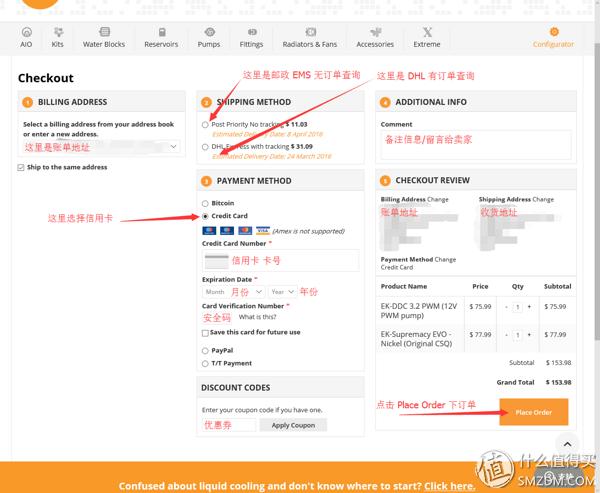Open the billing address dropdown
The image size is (600, 493).
click(x=101, y=147)
